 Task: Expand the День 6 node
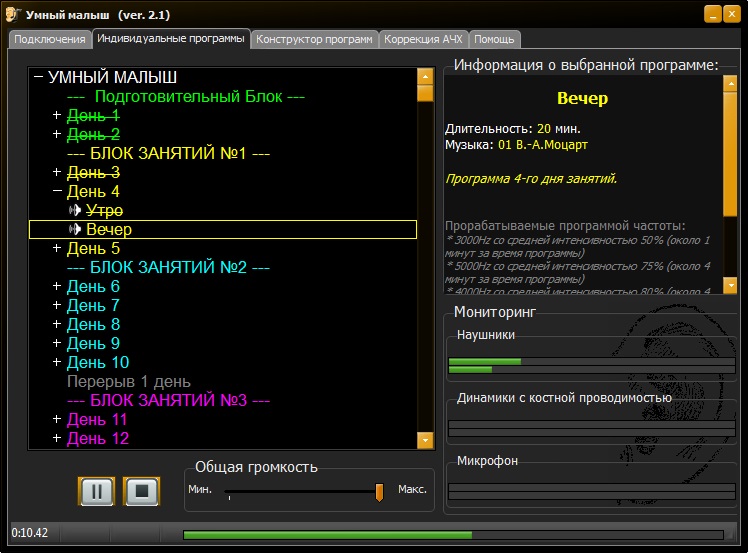pyautogui.click(x=57, y=286)
